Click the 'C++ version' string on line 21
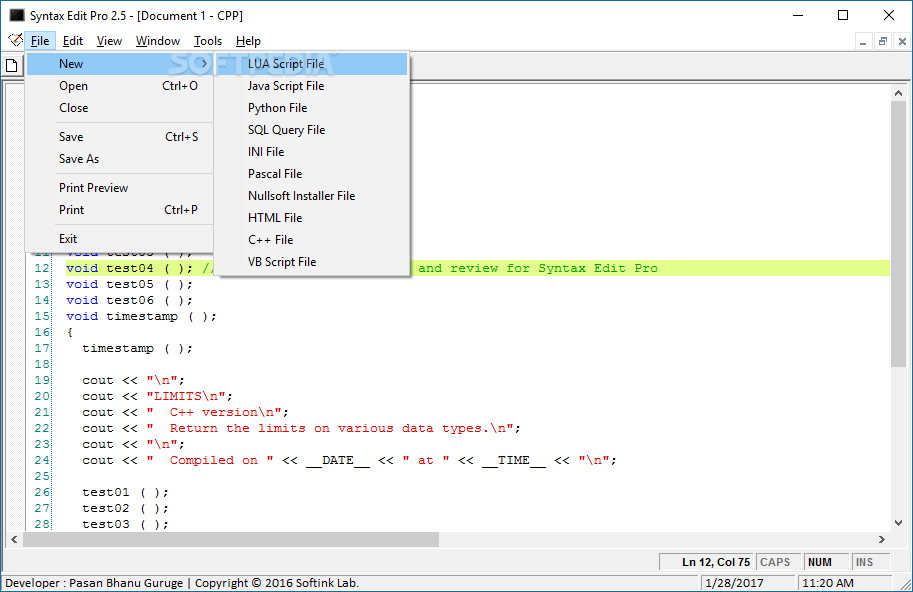 [214, 412]
